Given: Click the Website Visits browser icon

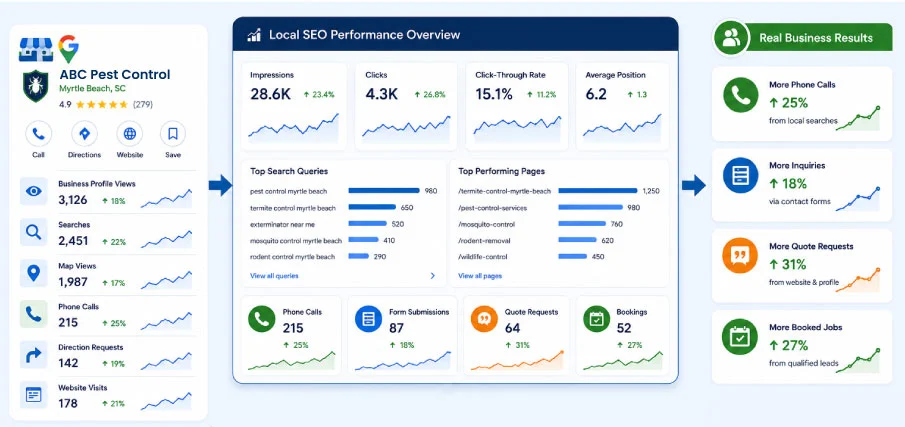Looking at the screenshot, I should [34, 395].
